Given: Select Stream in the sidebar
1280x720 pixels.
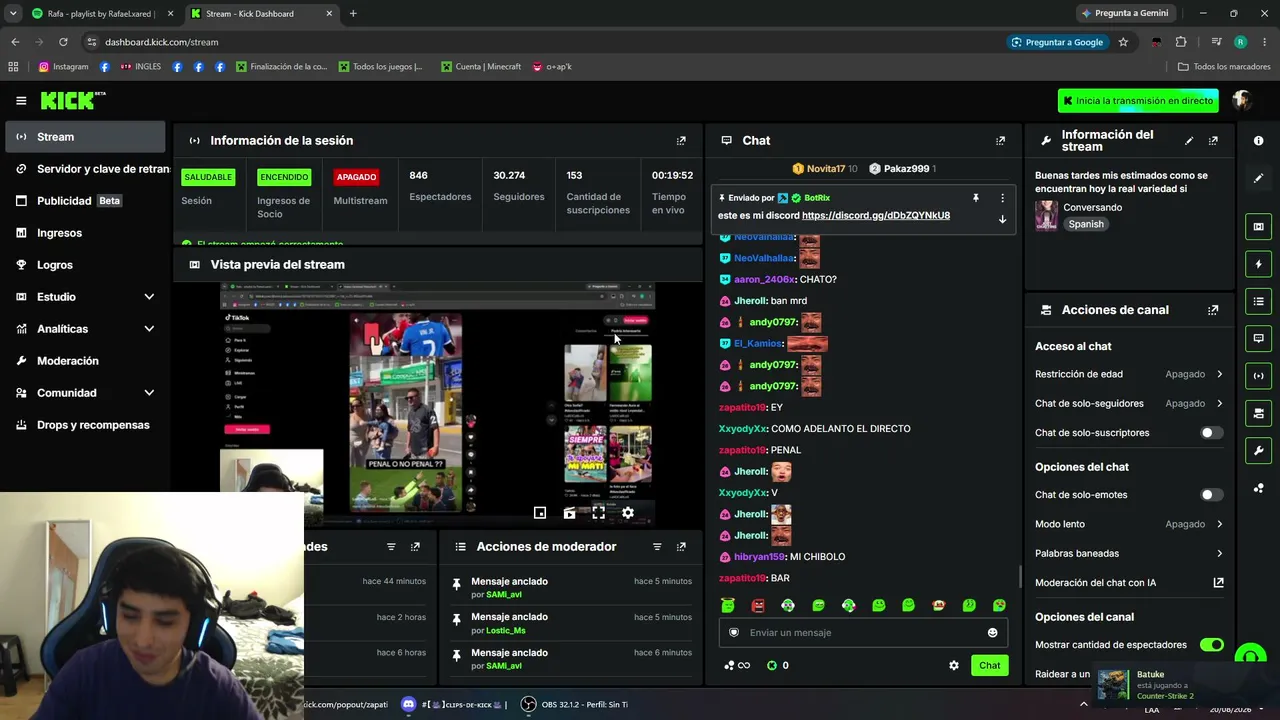Looking at the screenshot, I should [85, 137].
